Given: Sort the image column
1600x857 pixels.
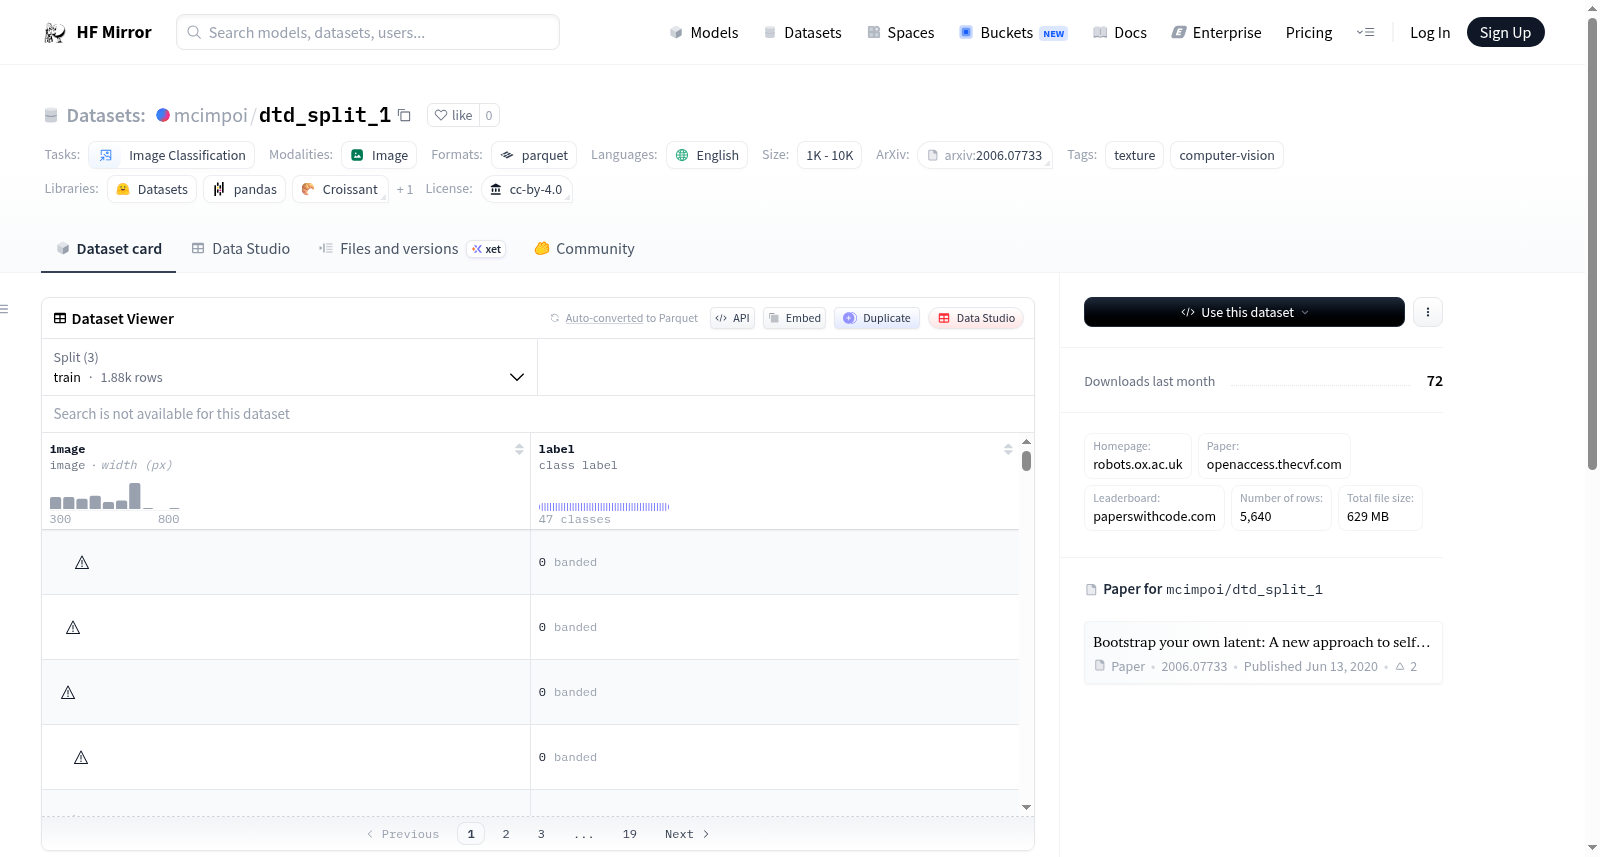Looking at the screenshot, I should pyautogui.click(x=519, y=450).
